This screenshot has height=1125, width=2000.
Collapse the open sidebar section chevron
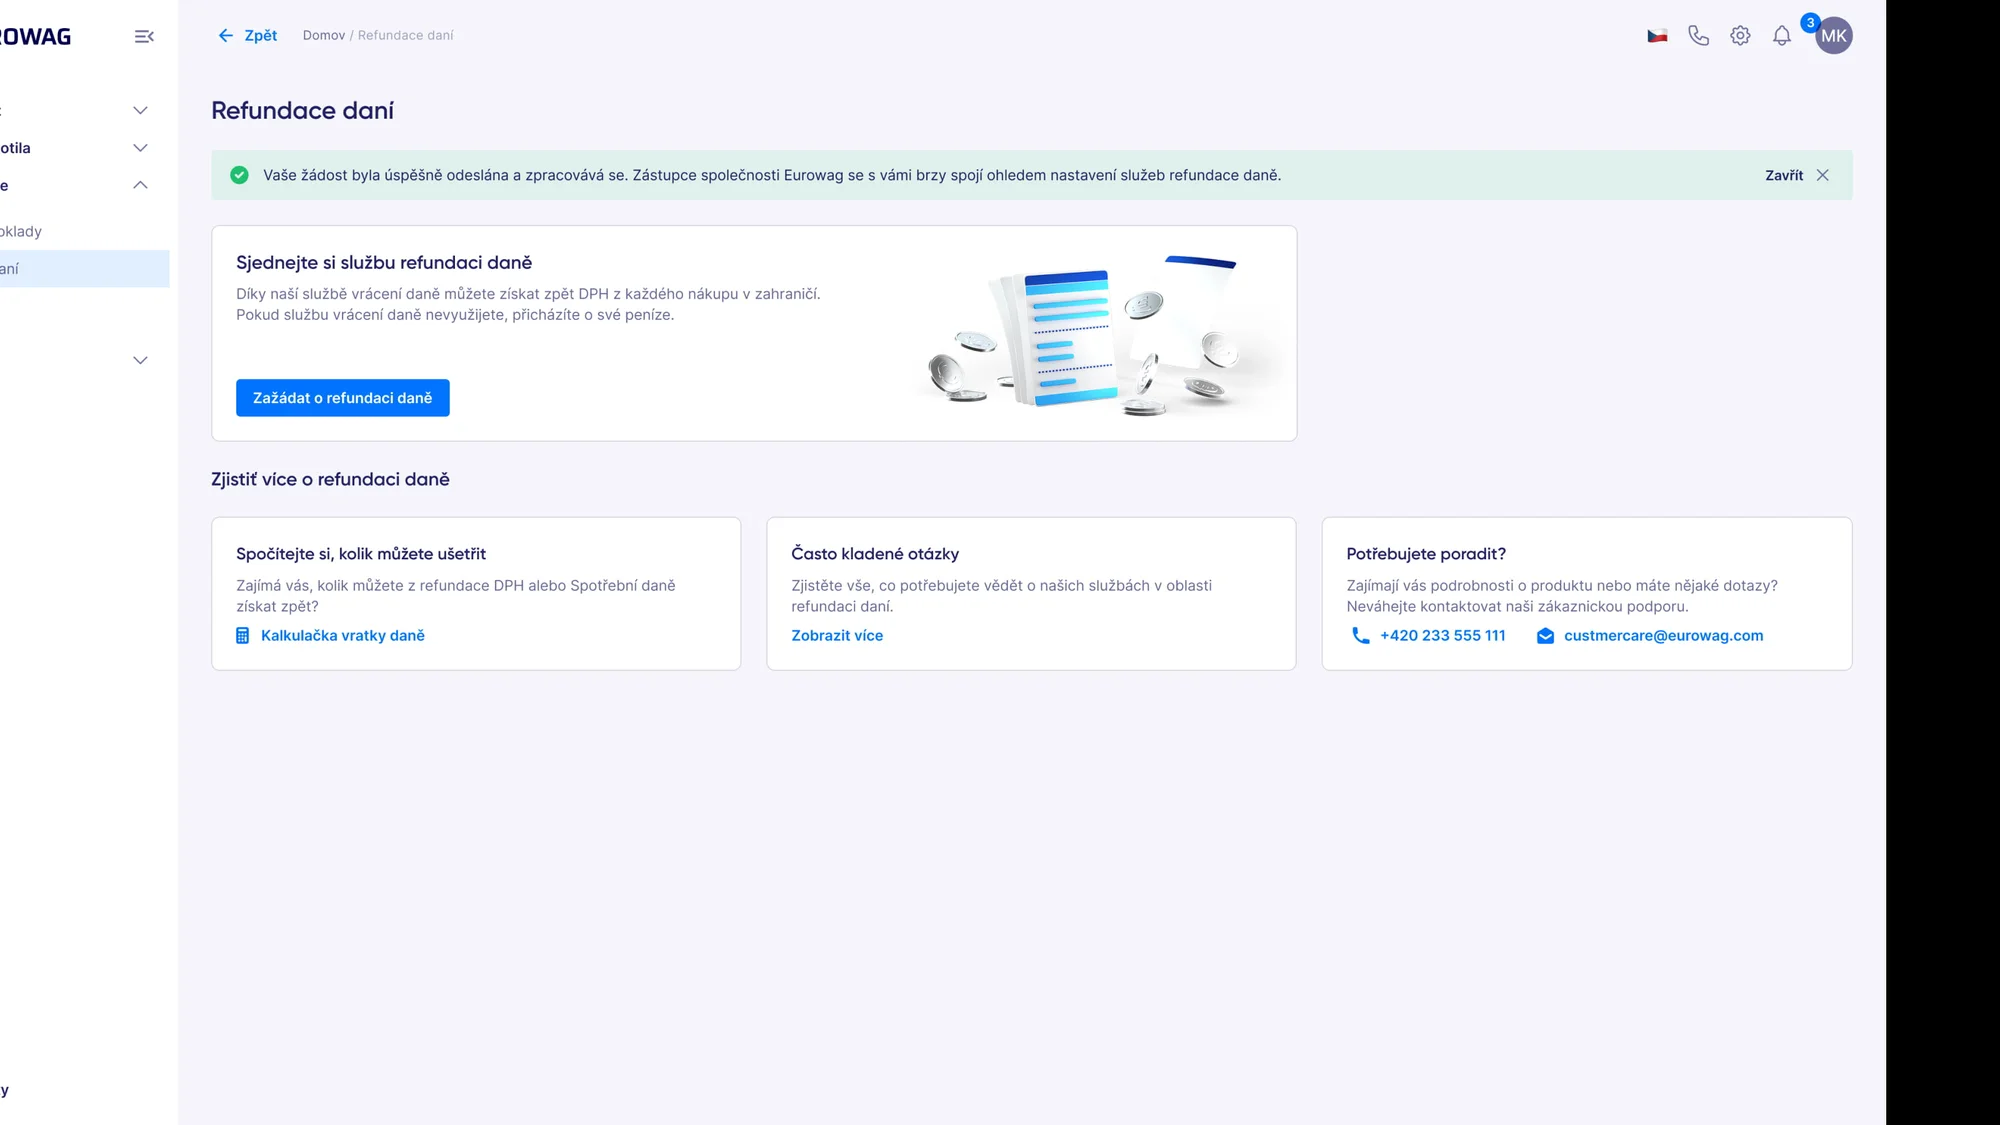140,185
